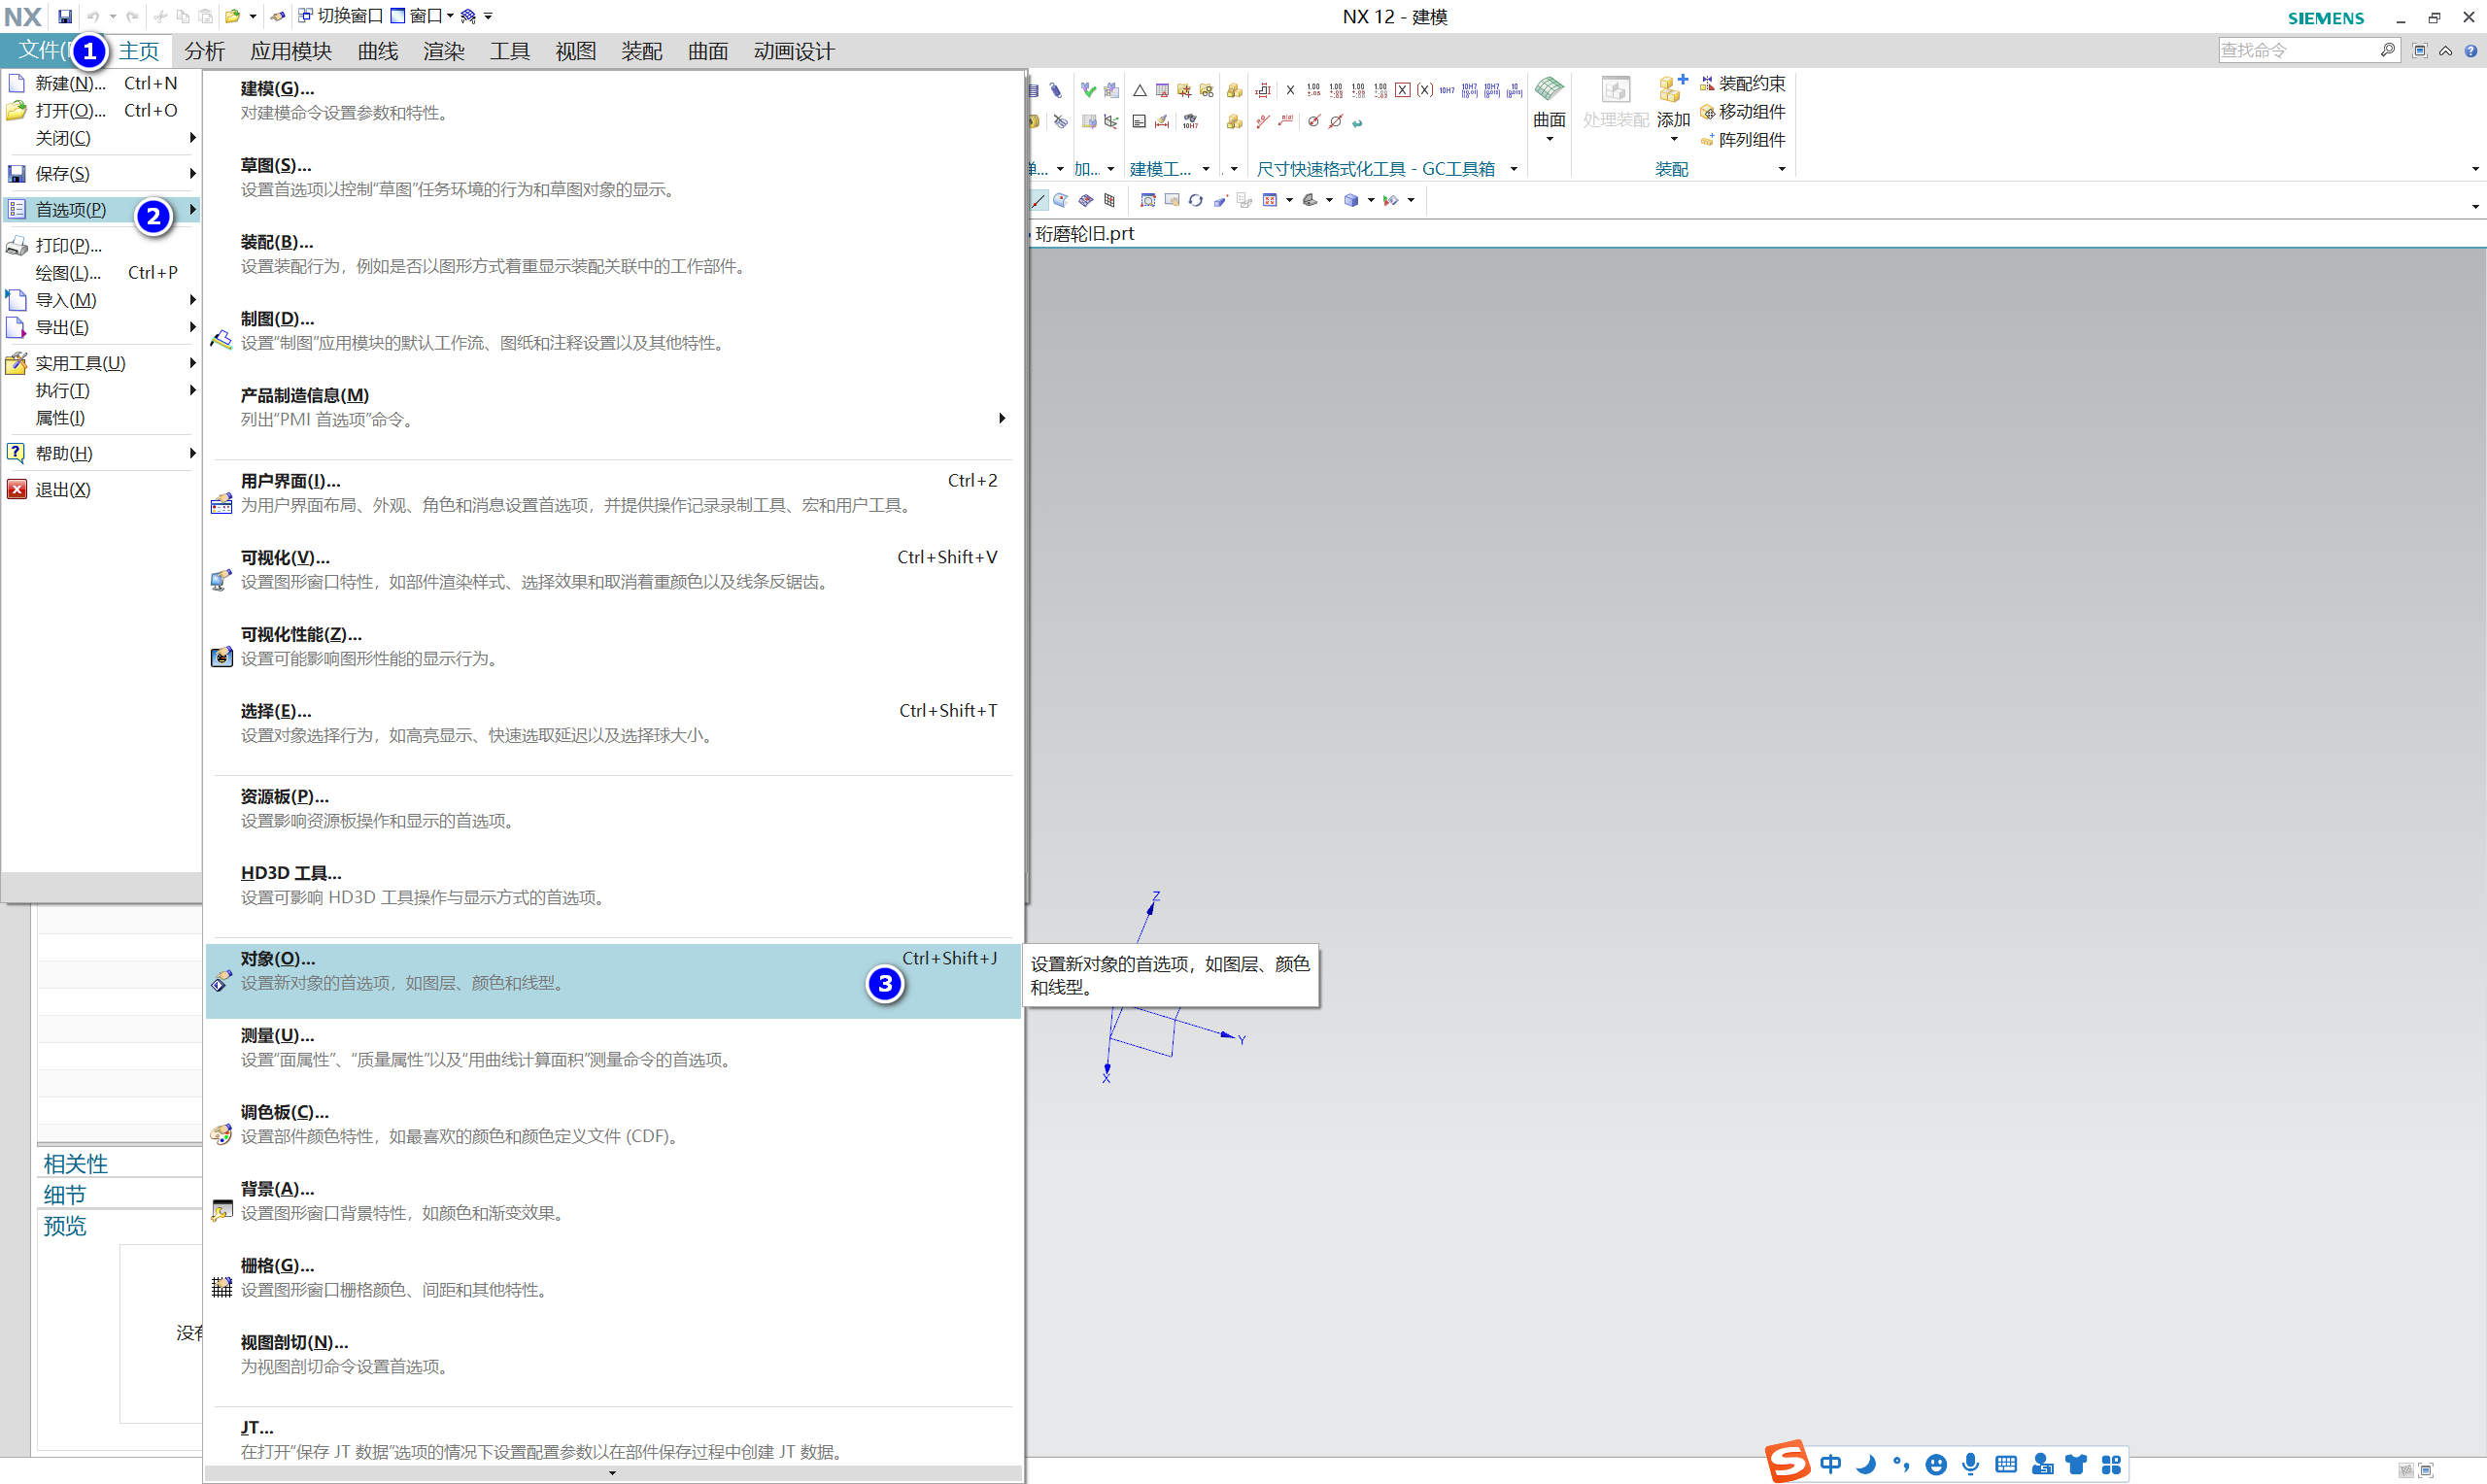Switch to the 应用模块 tab
This screenshot has width=2487, height=1484.
tap(291, 51)
